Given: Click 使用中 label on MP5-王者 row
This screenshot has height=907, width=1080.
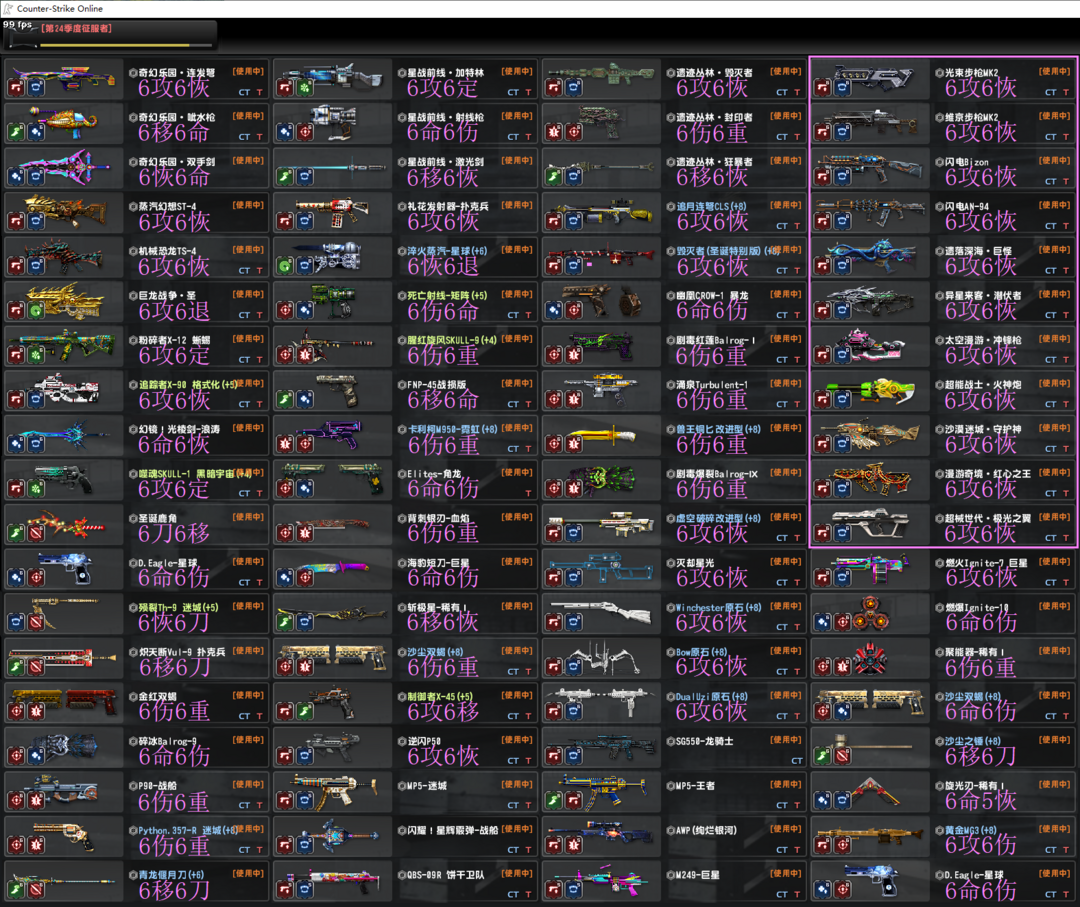Looking at the screenshot, I should [x=786, y=784].
